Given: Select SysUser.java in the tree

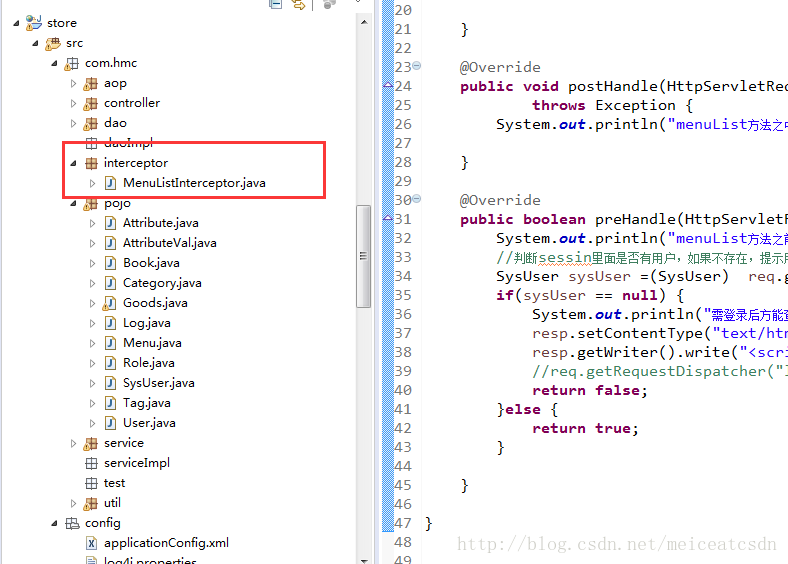Looking at the screenshot, I should coord(158,383).
